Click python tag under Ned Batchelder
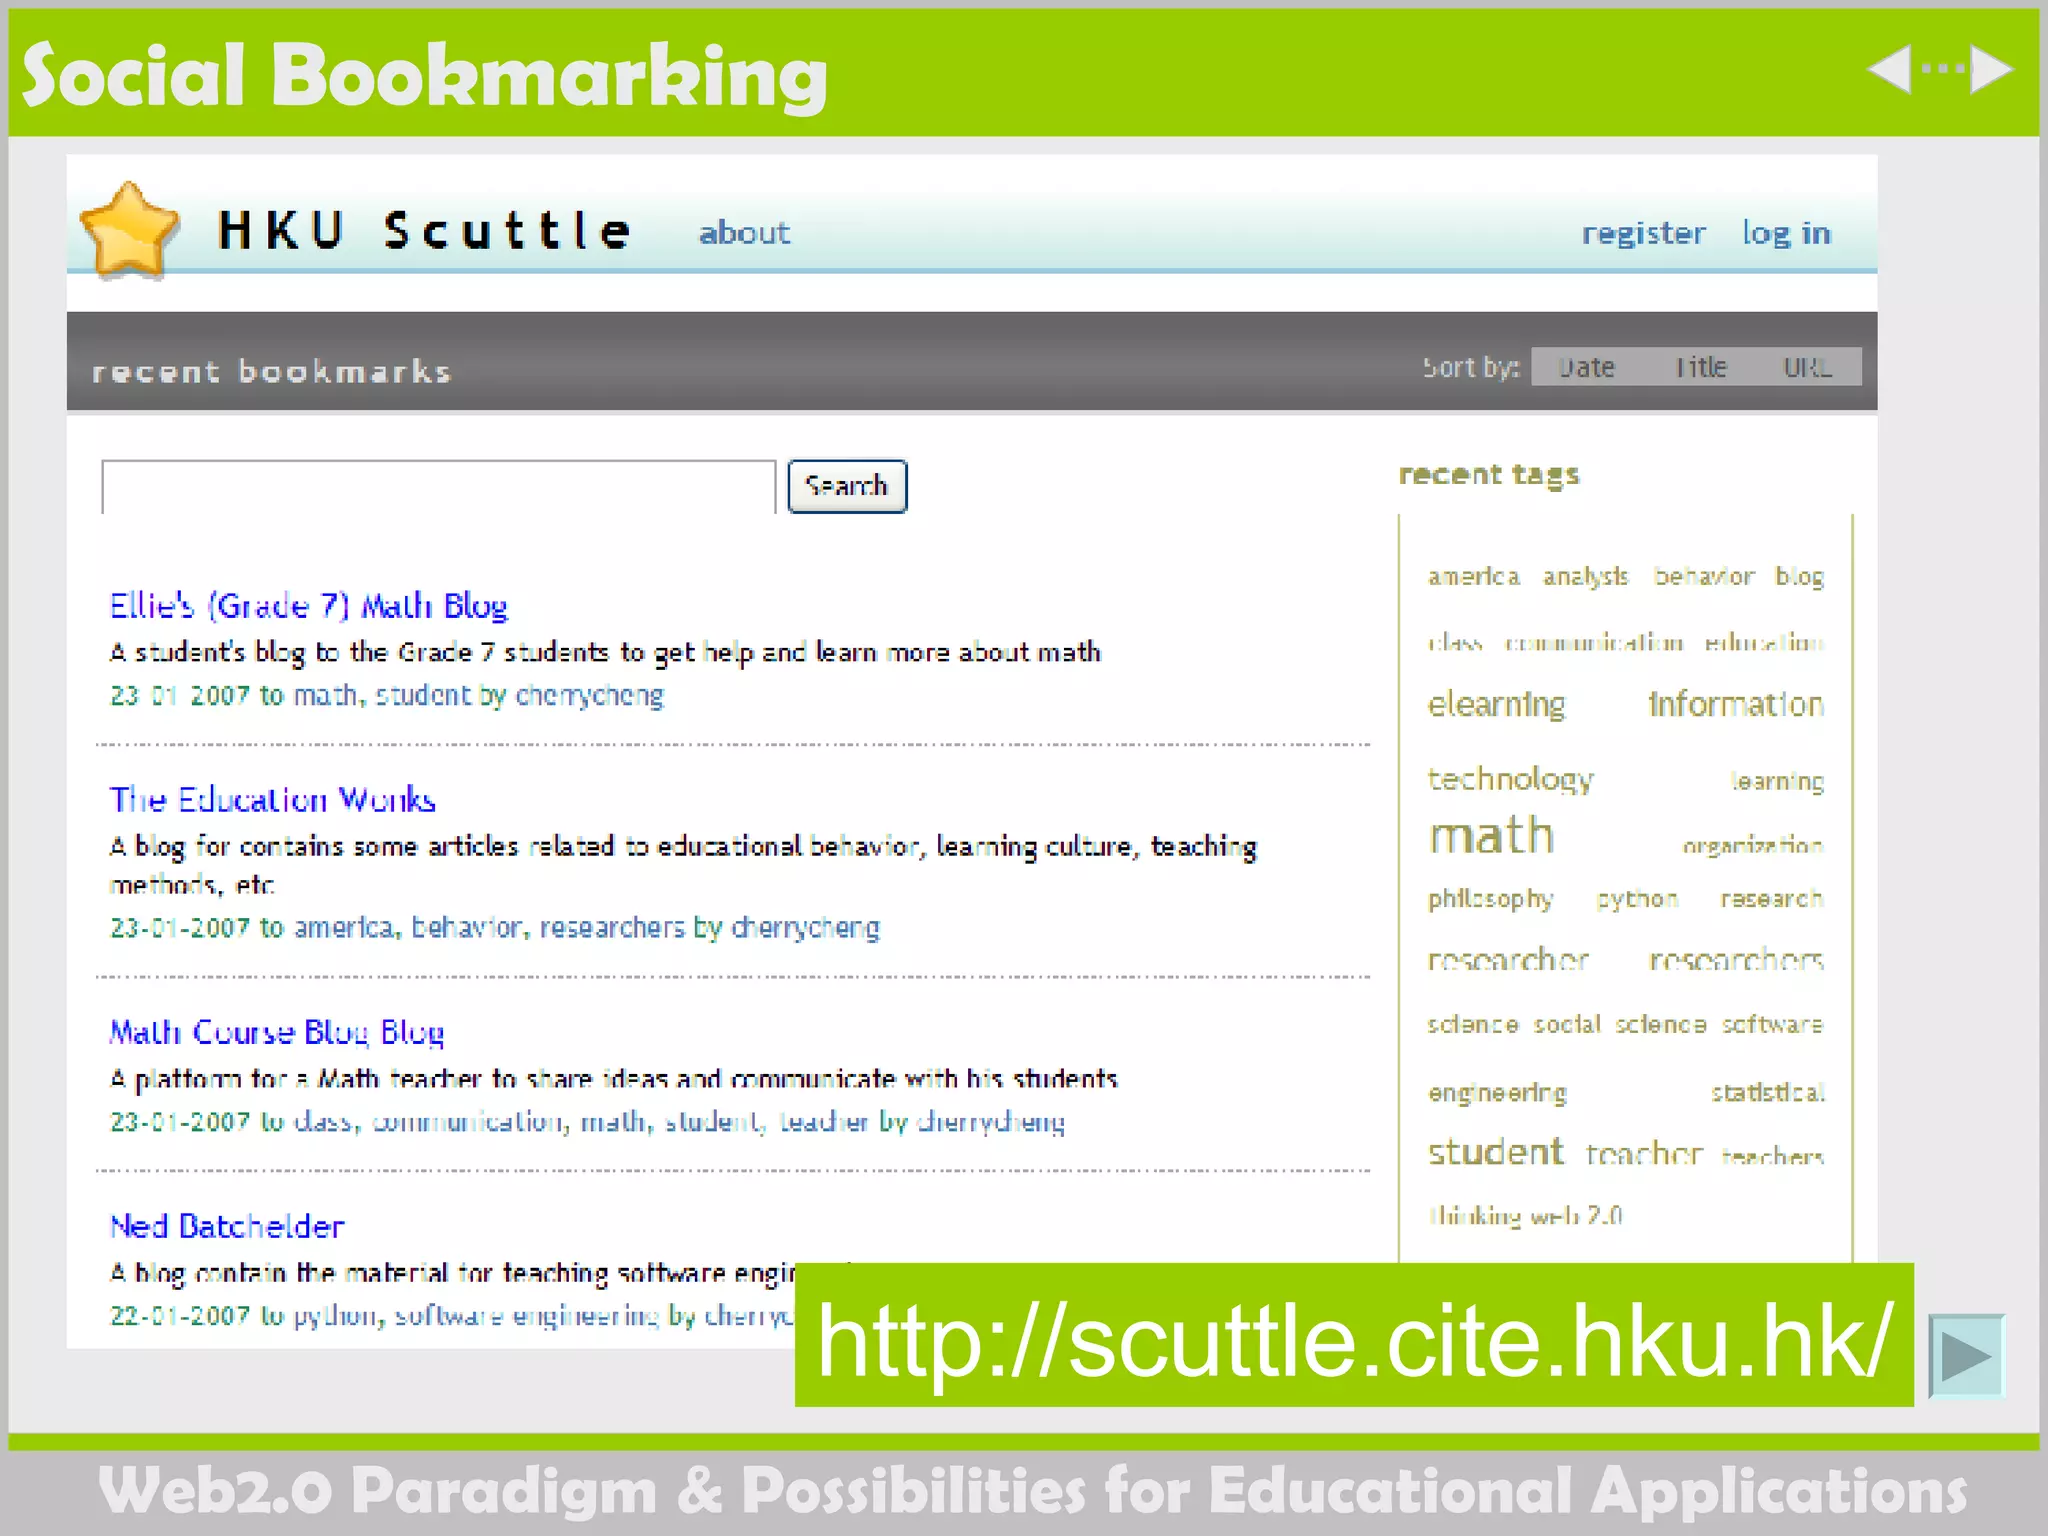2048x1536 pixels. point(337,1316)
